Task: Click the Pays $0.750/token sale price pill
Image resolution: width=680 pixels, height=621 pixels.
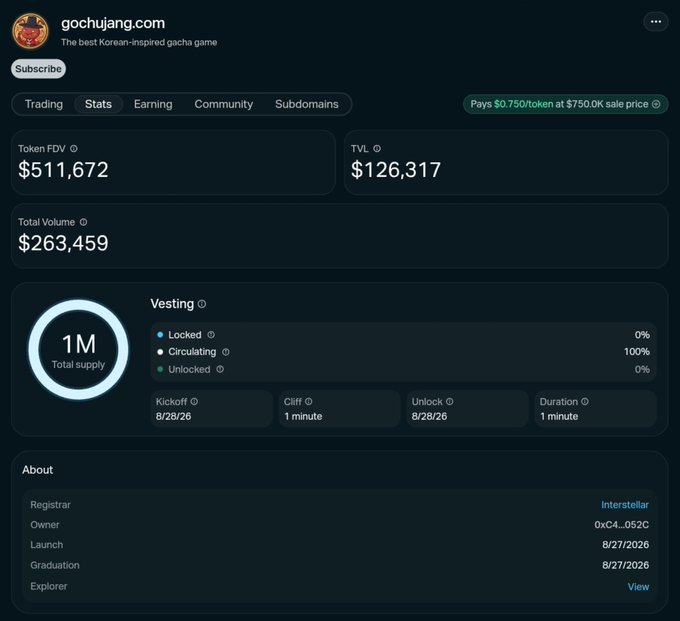Action: [x=566, y=104]
